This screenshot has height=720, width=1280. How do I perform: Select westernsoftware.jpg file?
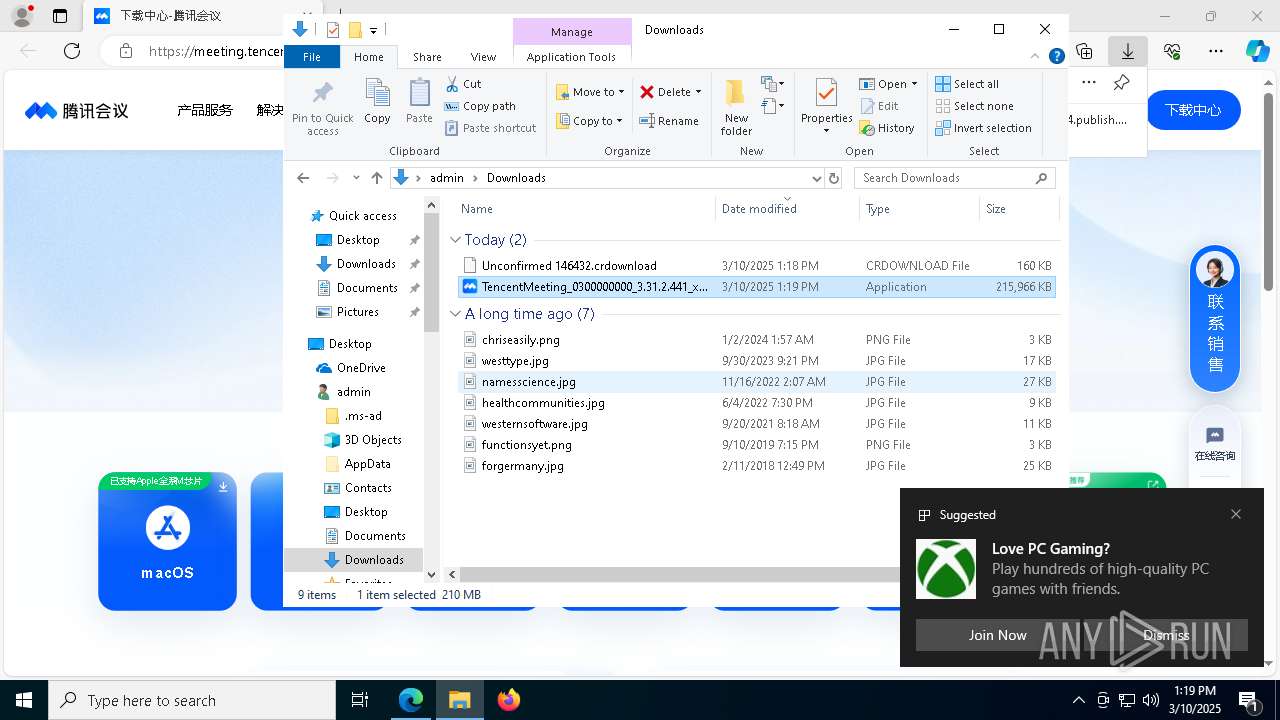(756, 424)
